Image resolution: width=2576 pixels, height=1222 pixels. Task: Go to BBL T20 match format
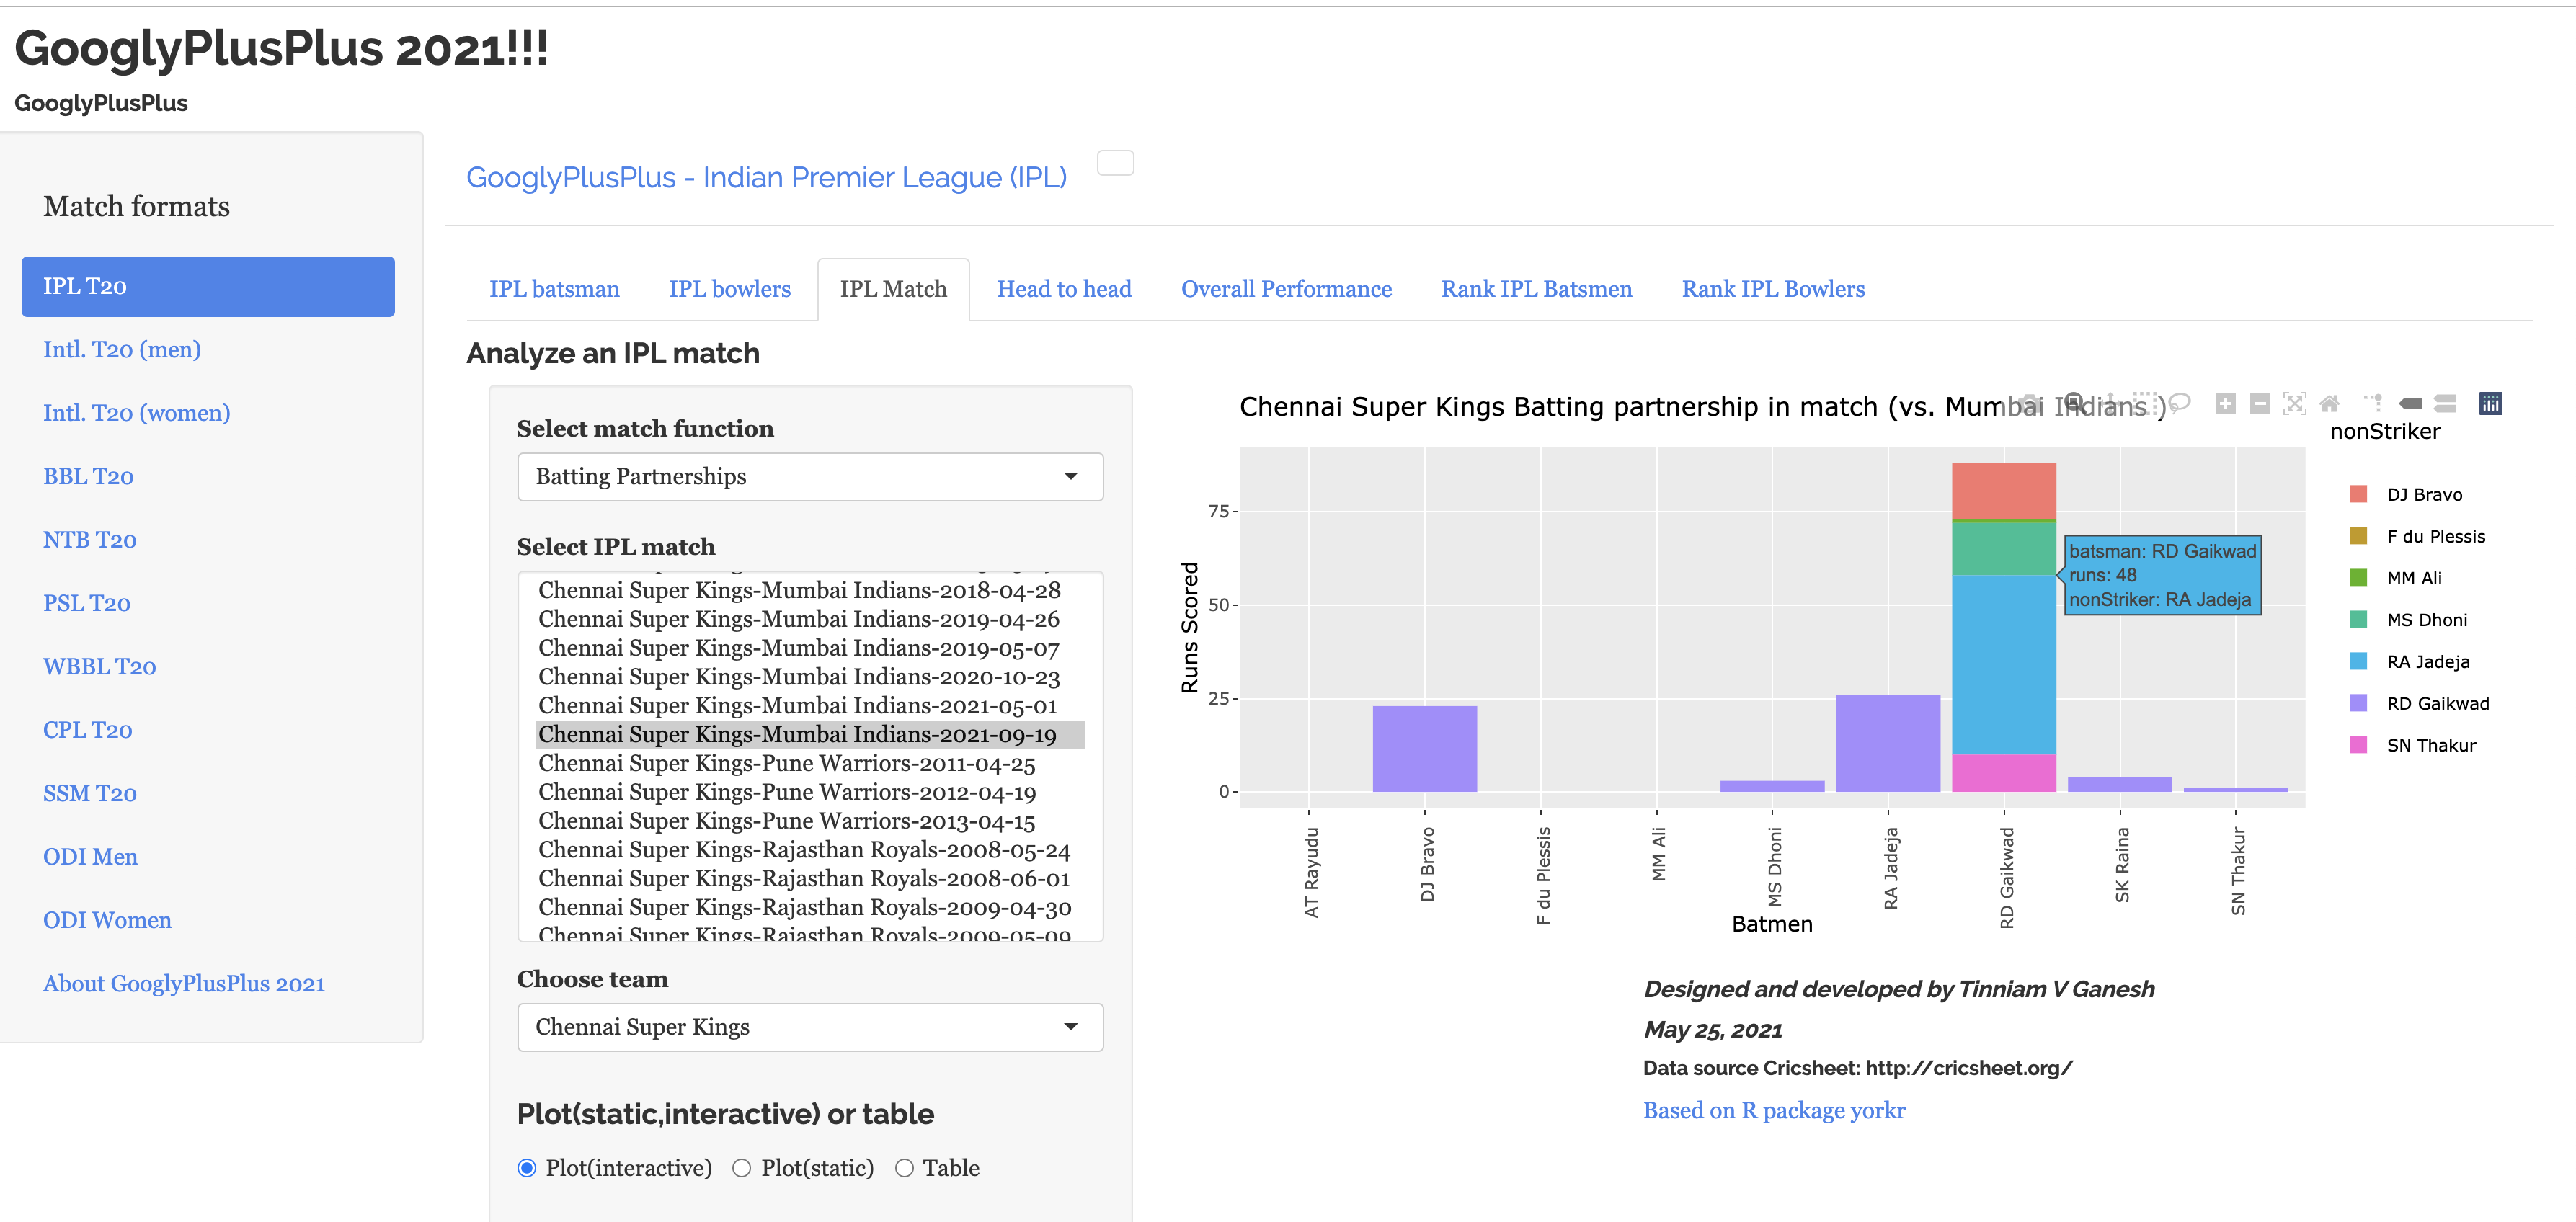click(88, 477)
